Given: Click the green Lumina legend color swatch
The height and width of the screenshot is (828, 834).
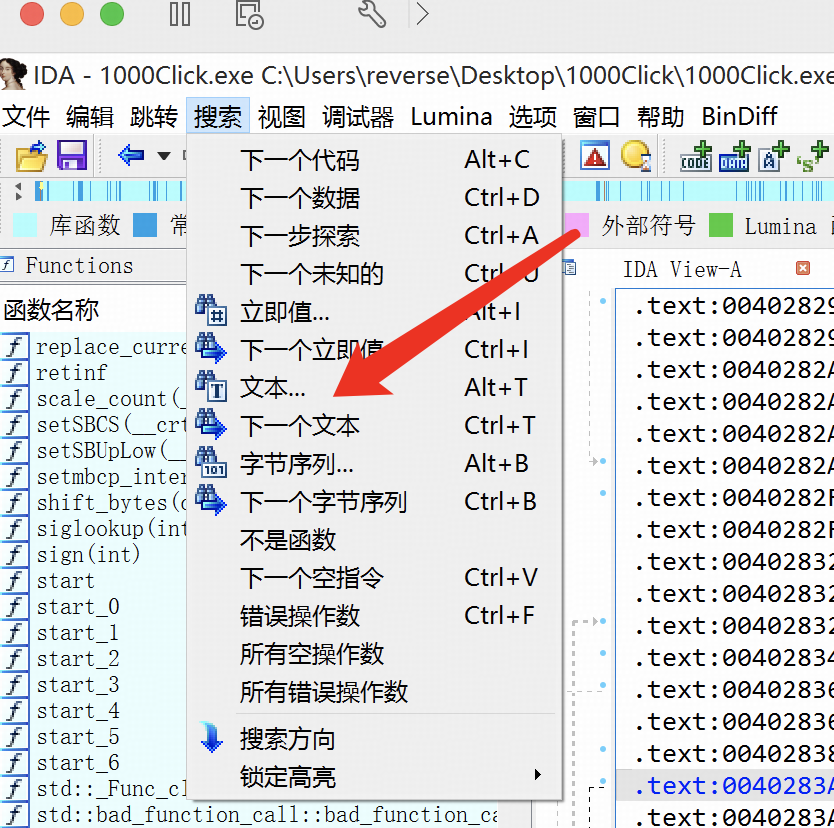Looking at the screenshot, I should click(720, 226).
